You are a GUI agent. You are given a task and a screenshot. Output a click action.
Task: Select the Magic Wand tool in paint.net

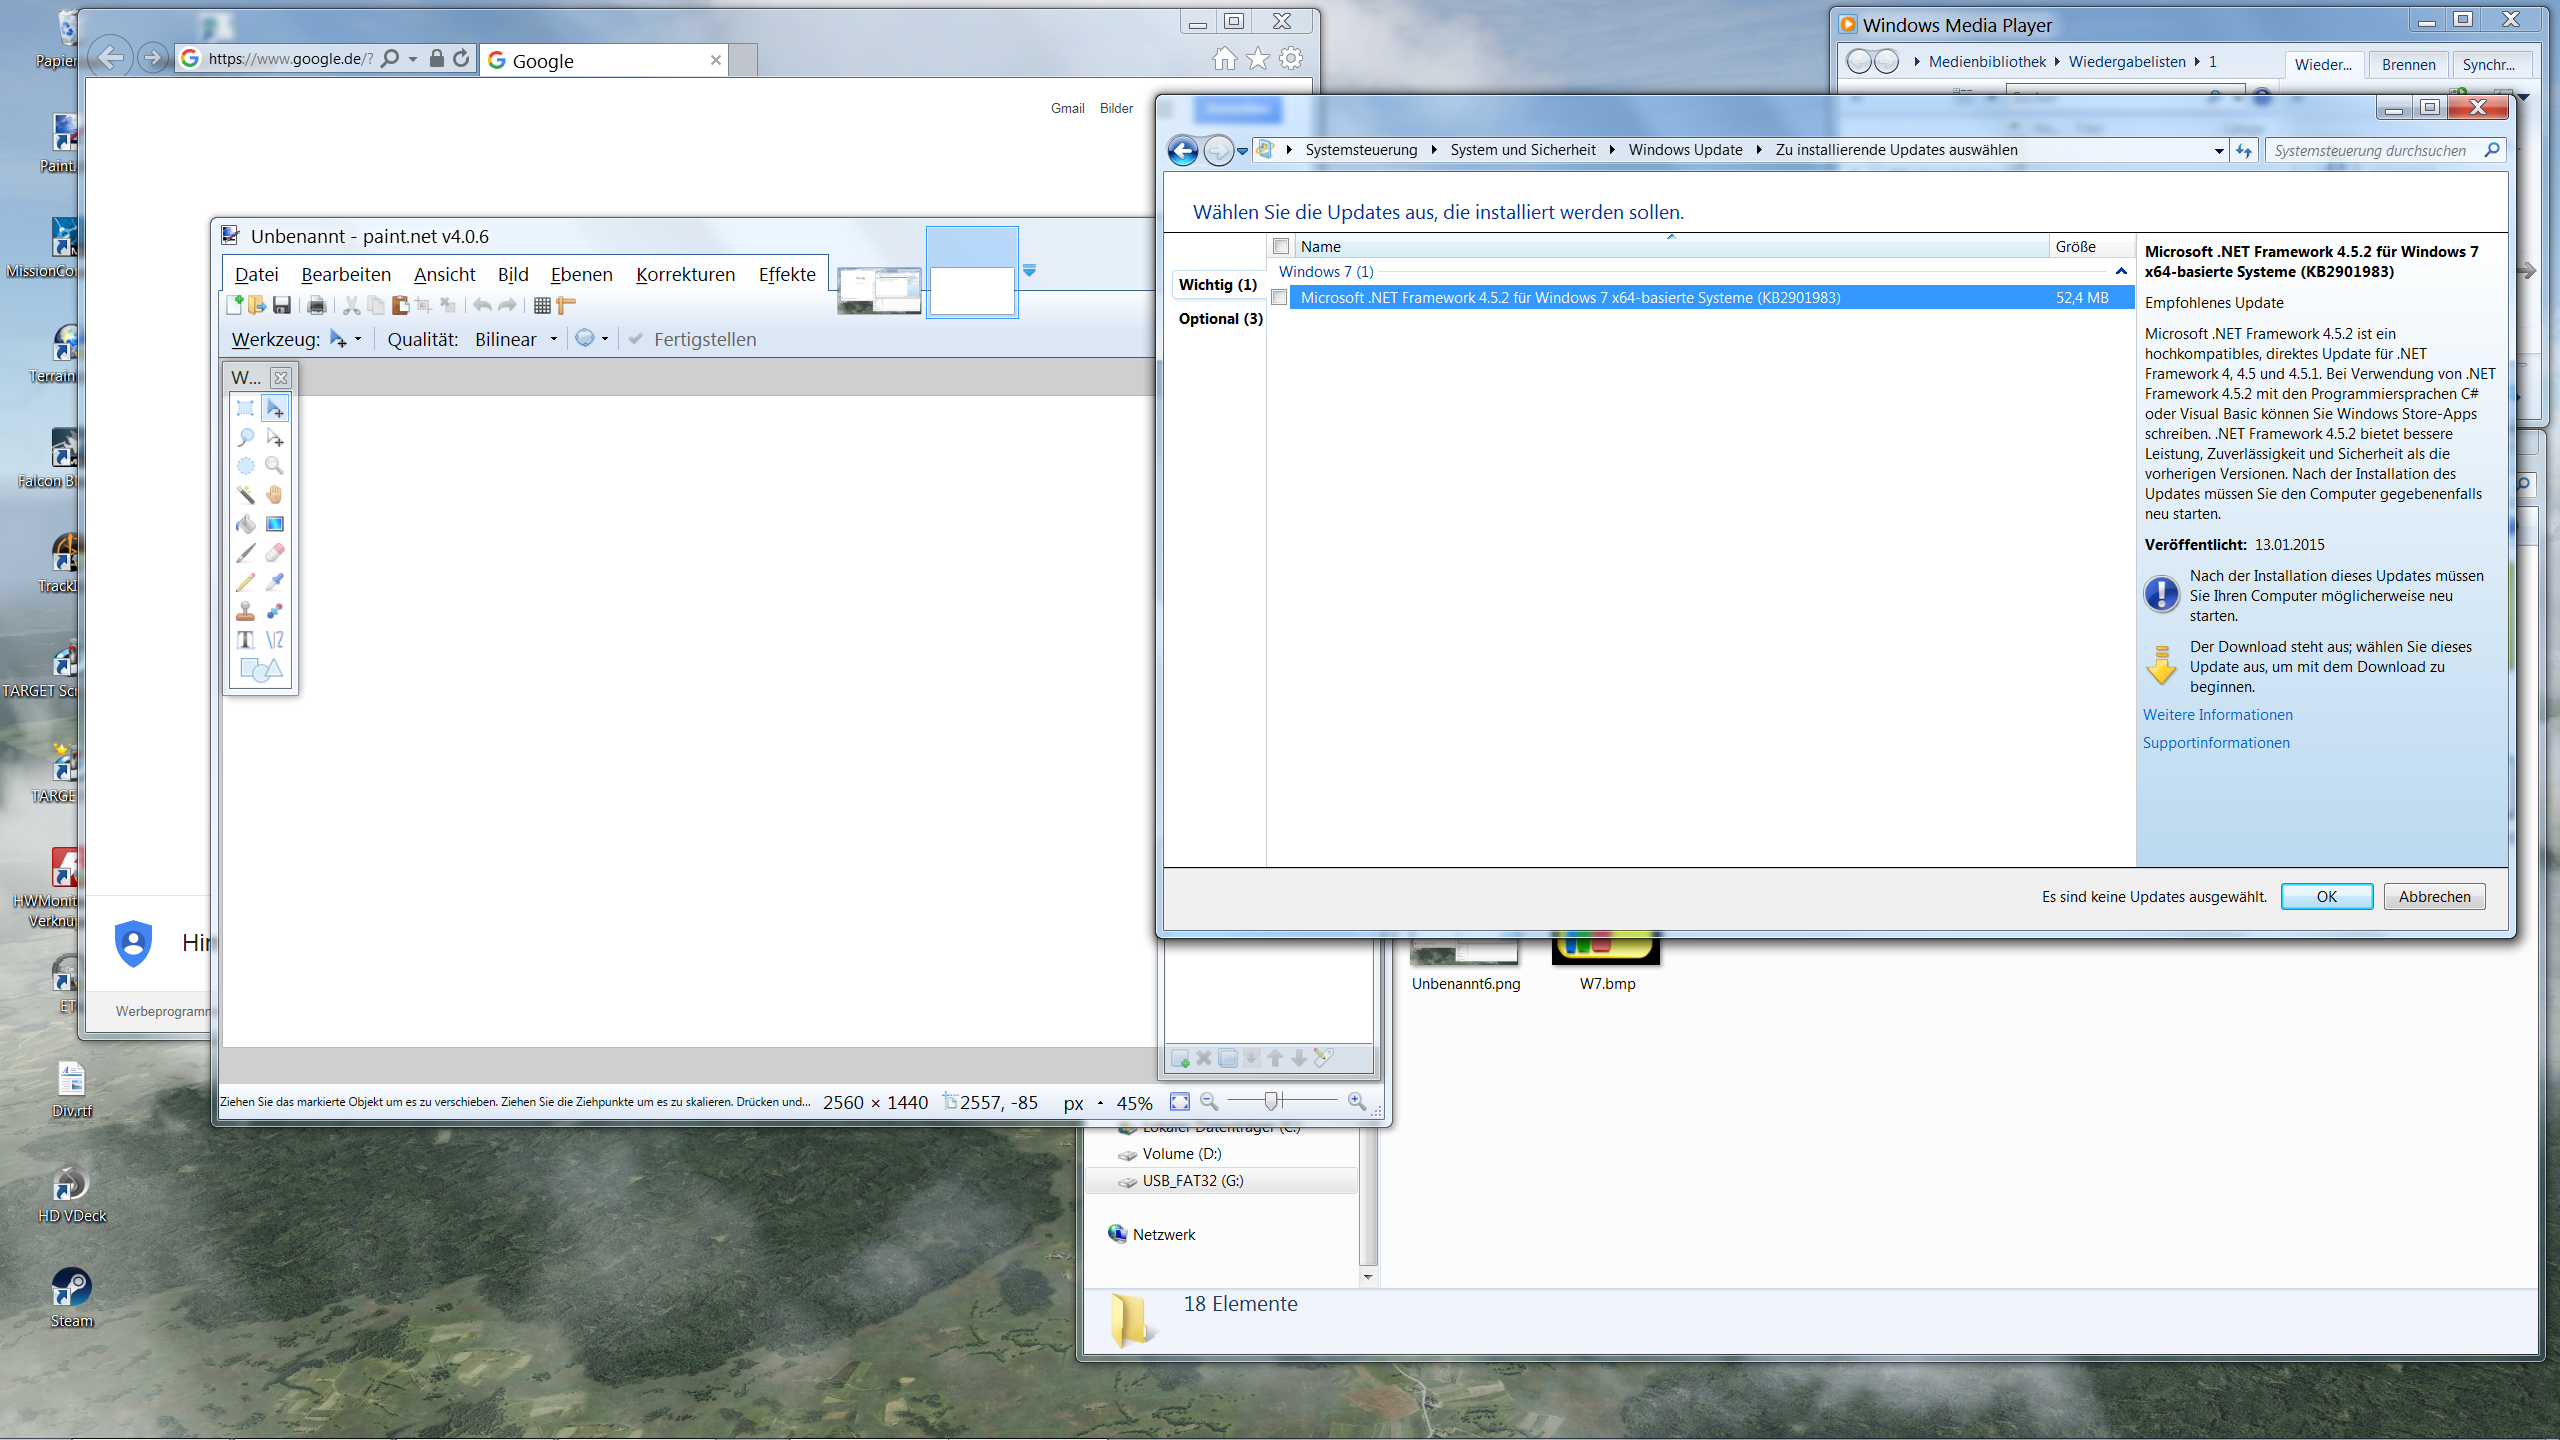245,494
